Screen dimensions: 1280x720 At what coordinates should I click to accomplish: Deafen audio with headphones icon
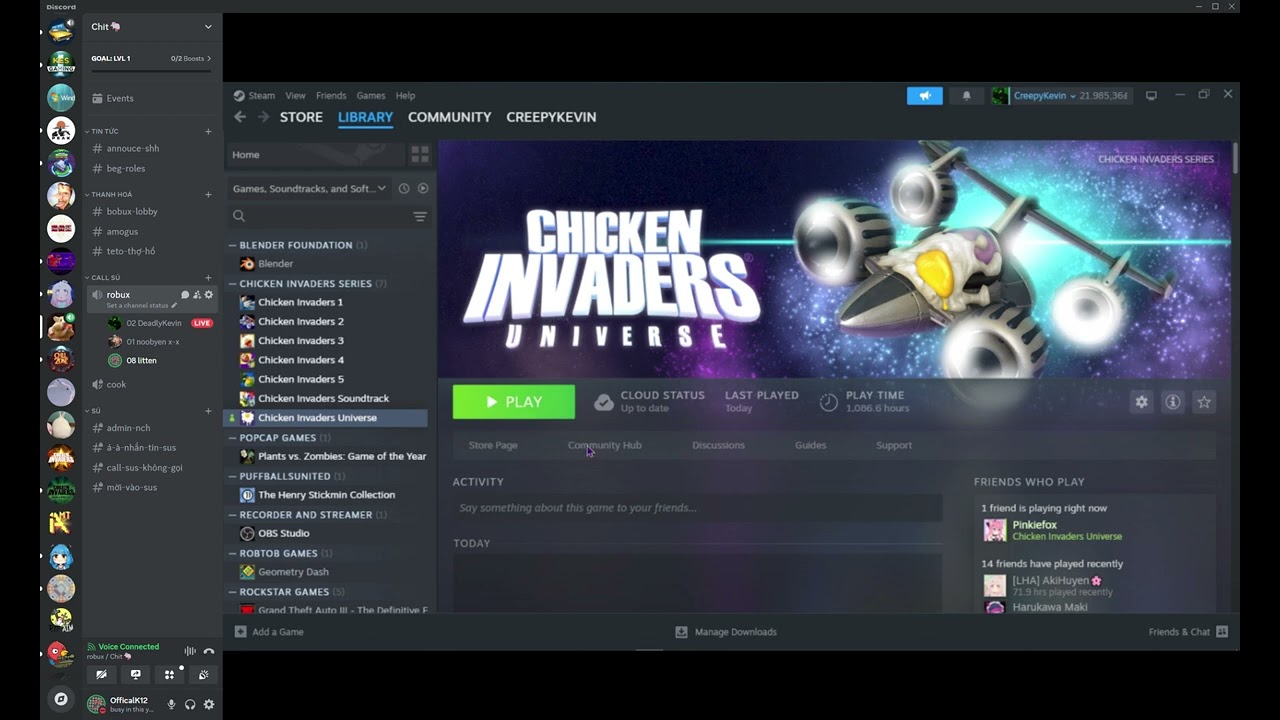click(x=190, y=704)
